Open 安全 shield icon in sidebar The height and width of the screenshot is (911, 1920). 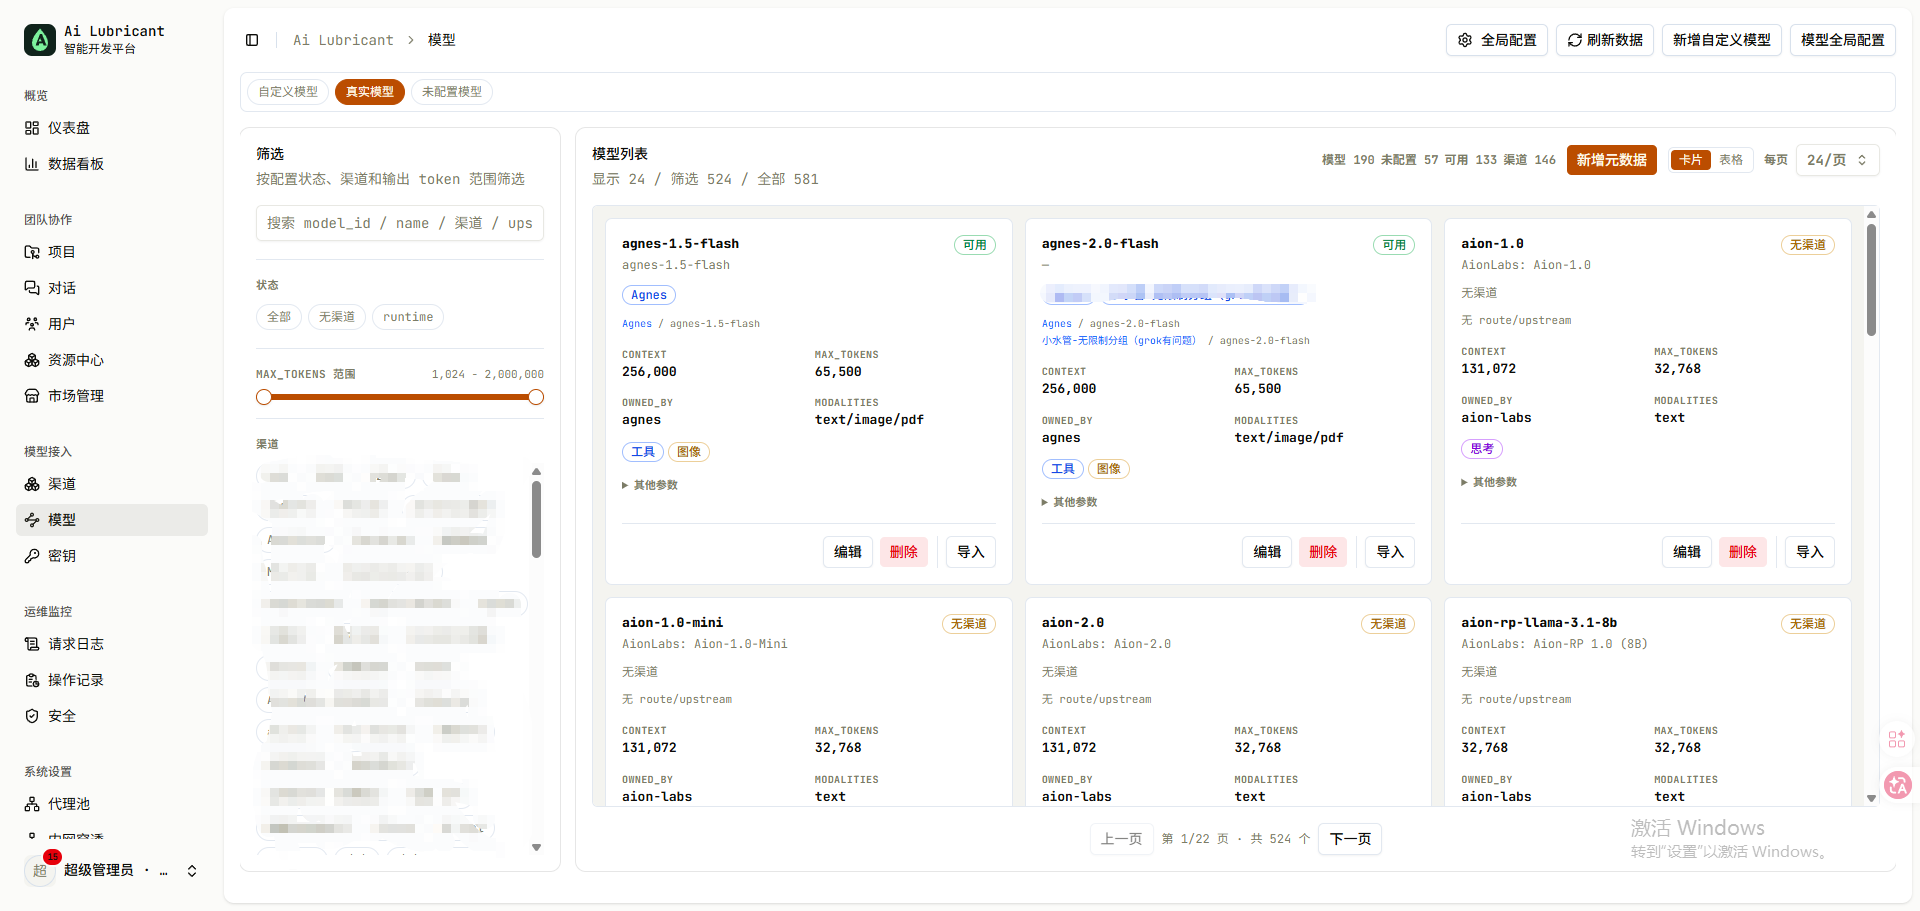pos(32,716)
